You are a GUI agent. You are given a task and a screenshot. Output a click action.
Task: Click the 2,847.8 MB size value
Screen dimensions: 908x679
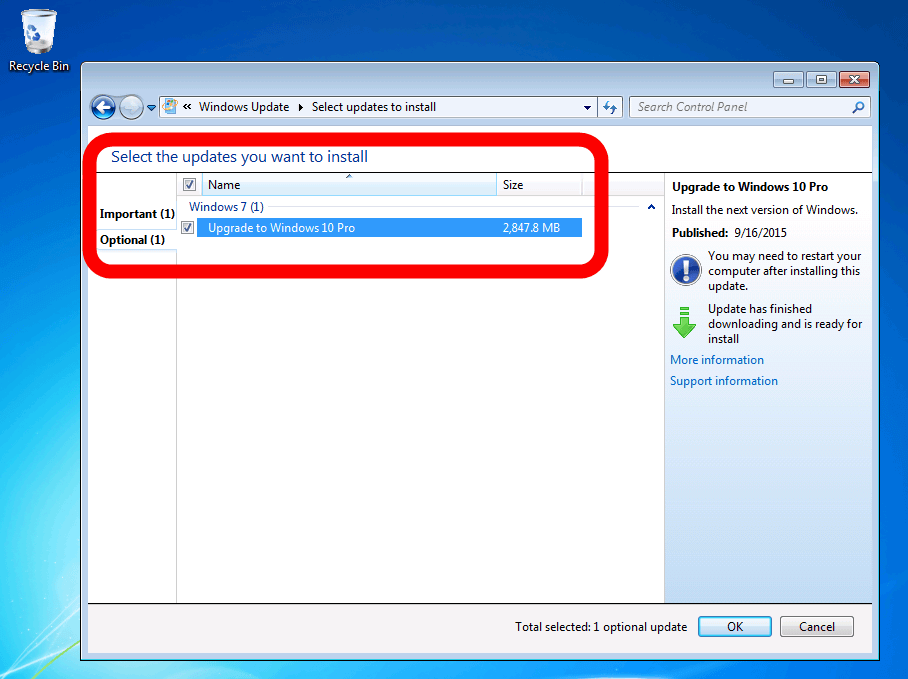(531, 227)
